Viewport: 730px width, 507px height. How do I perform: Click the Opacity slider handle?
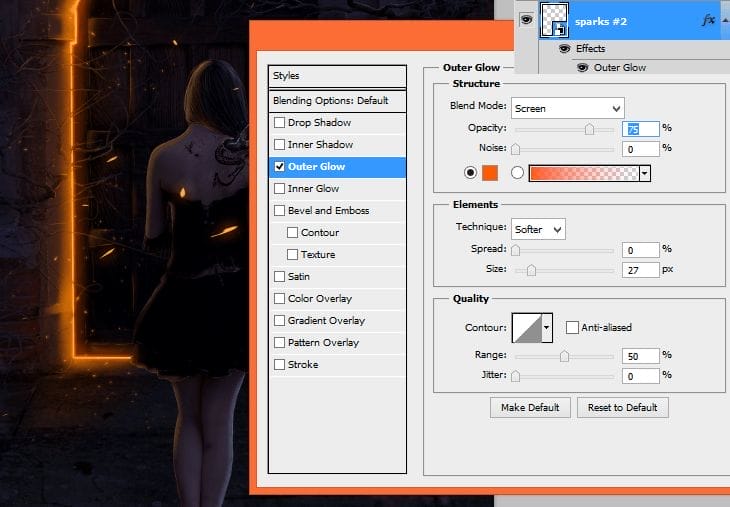[x=589, y=129]
